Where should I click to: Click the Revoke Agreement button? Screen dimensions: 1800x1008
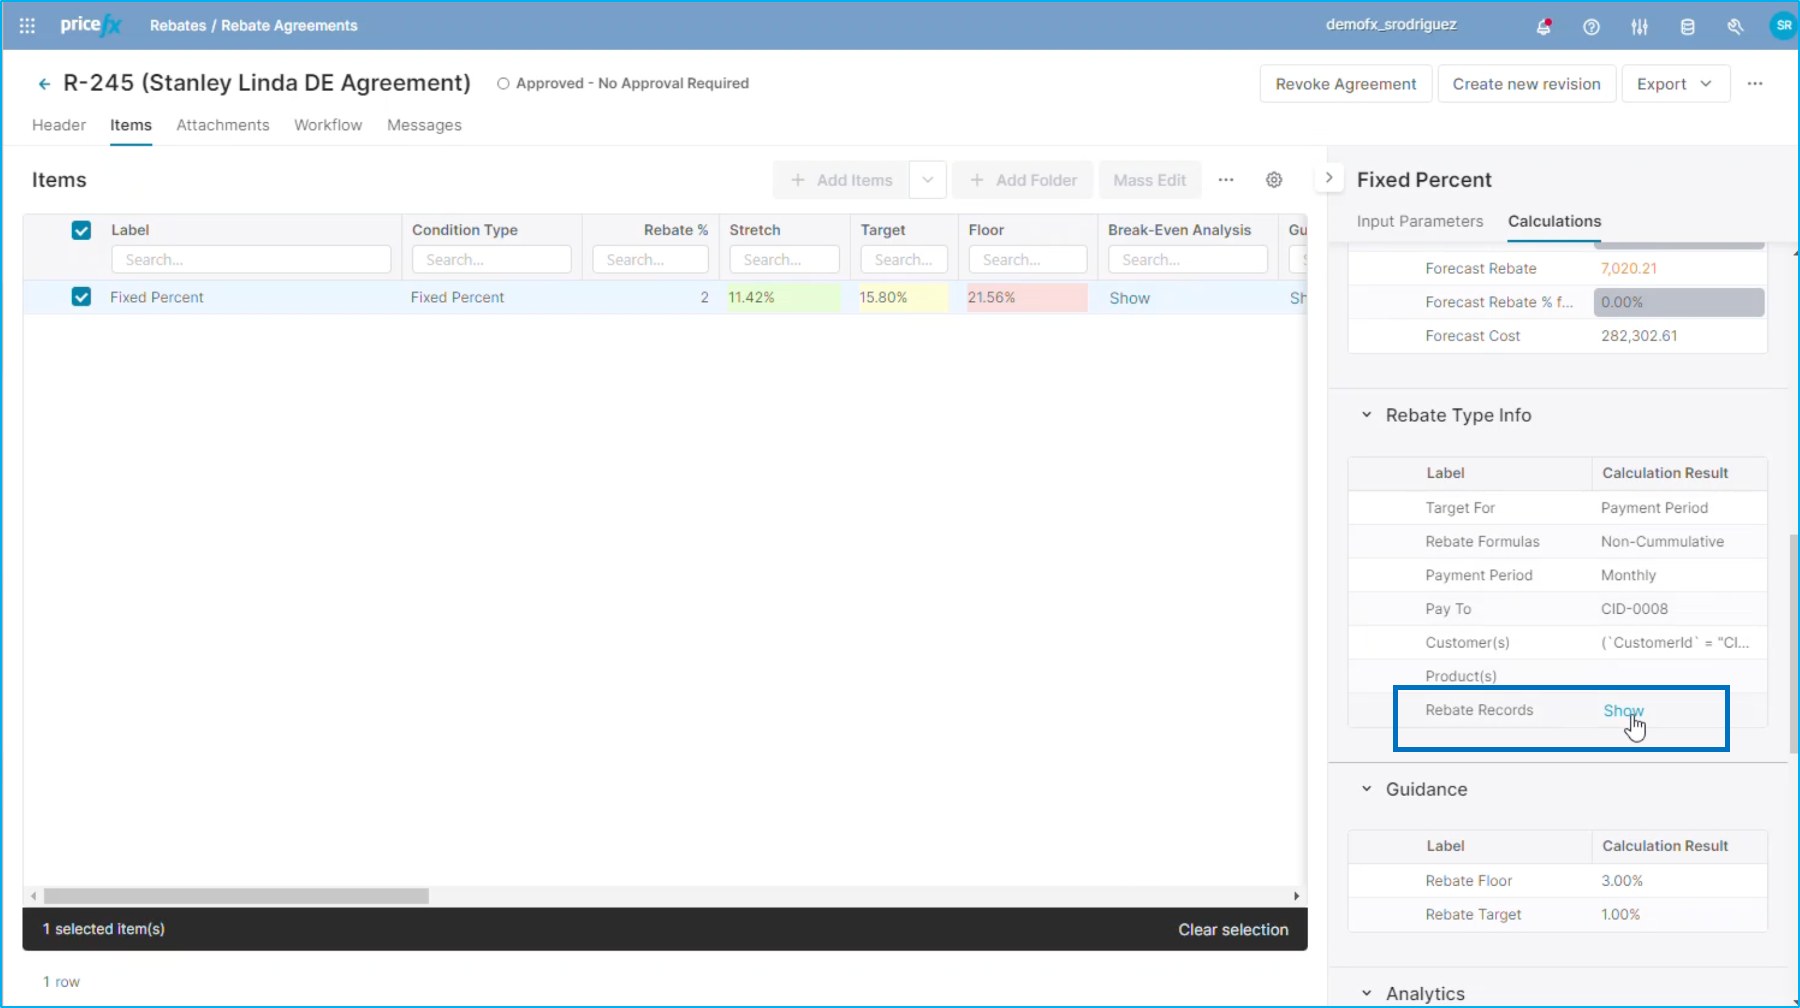click(x=1345, y=84)
